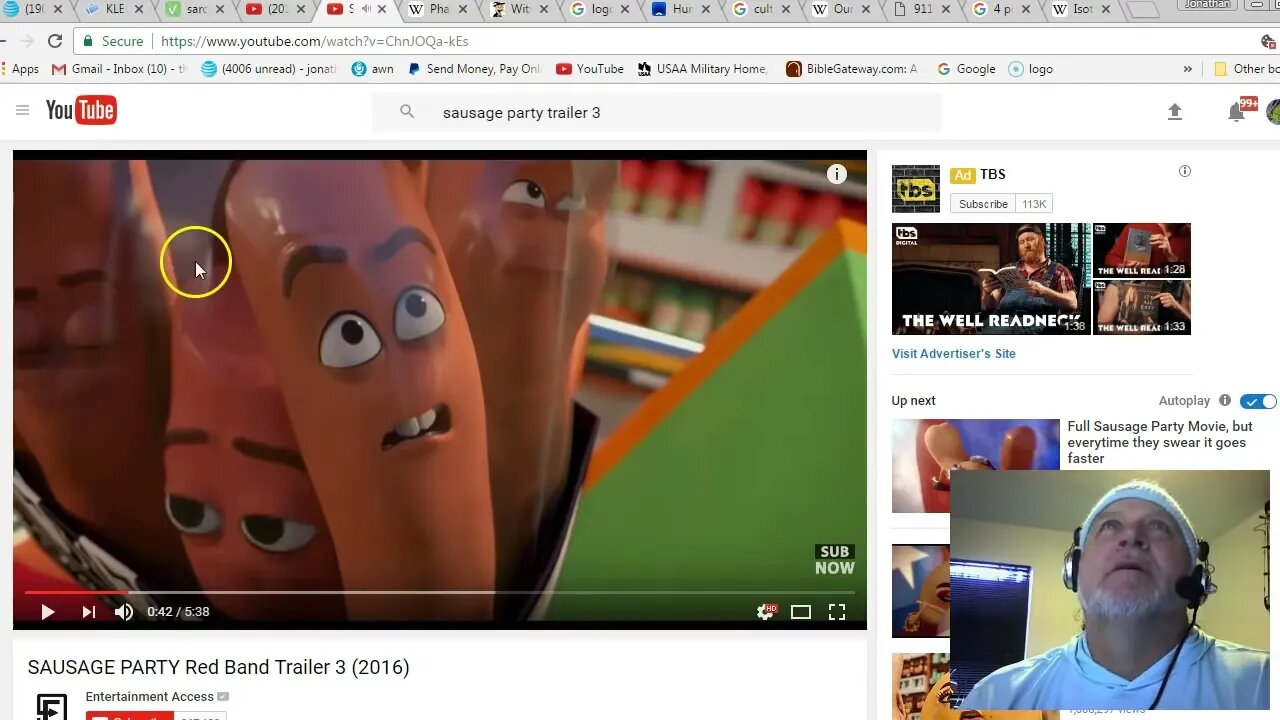This screenshot has width=1280, height=720.
Task: Open the YouTube guide hamburger menu
Action: (x=22, y=110)
